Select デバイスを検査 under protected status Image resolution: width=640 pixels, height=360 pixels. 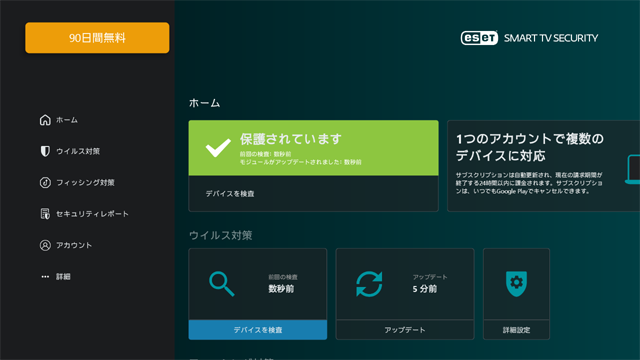coord(313,193)
